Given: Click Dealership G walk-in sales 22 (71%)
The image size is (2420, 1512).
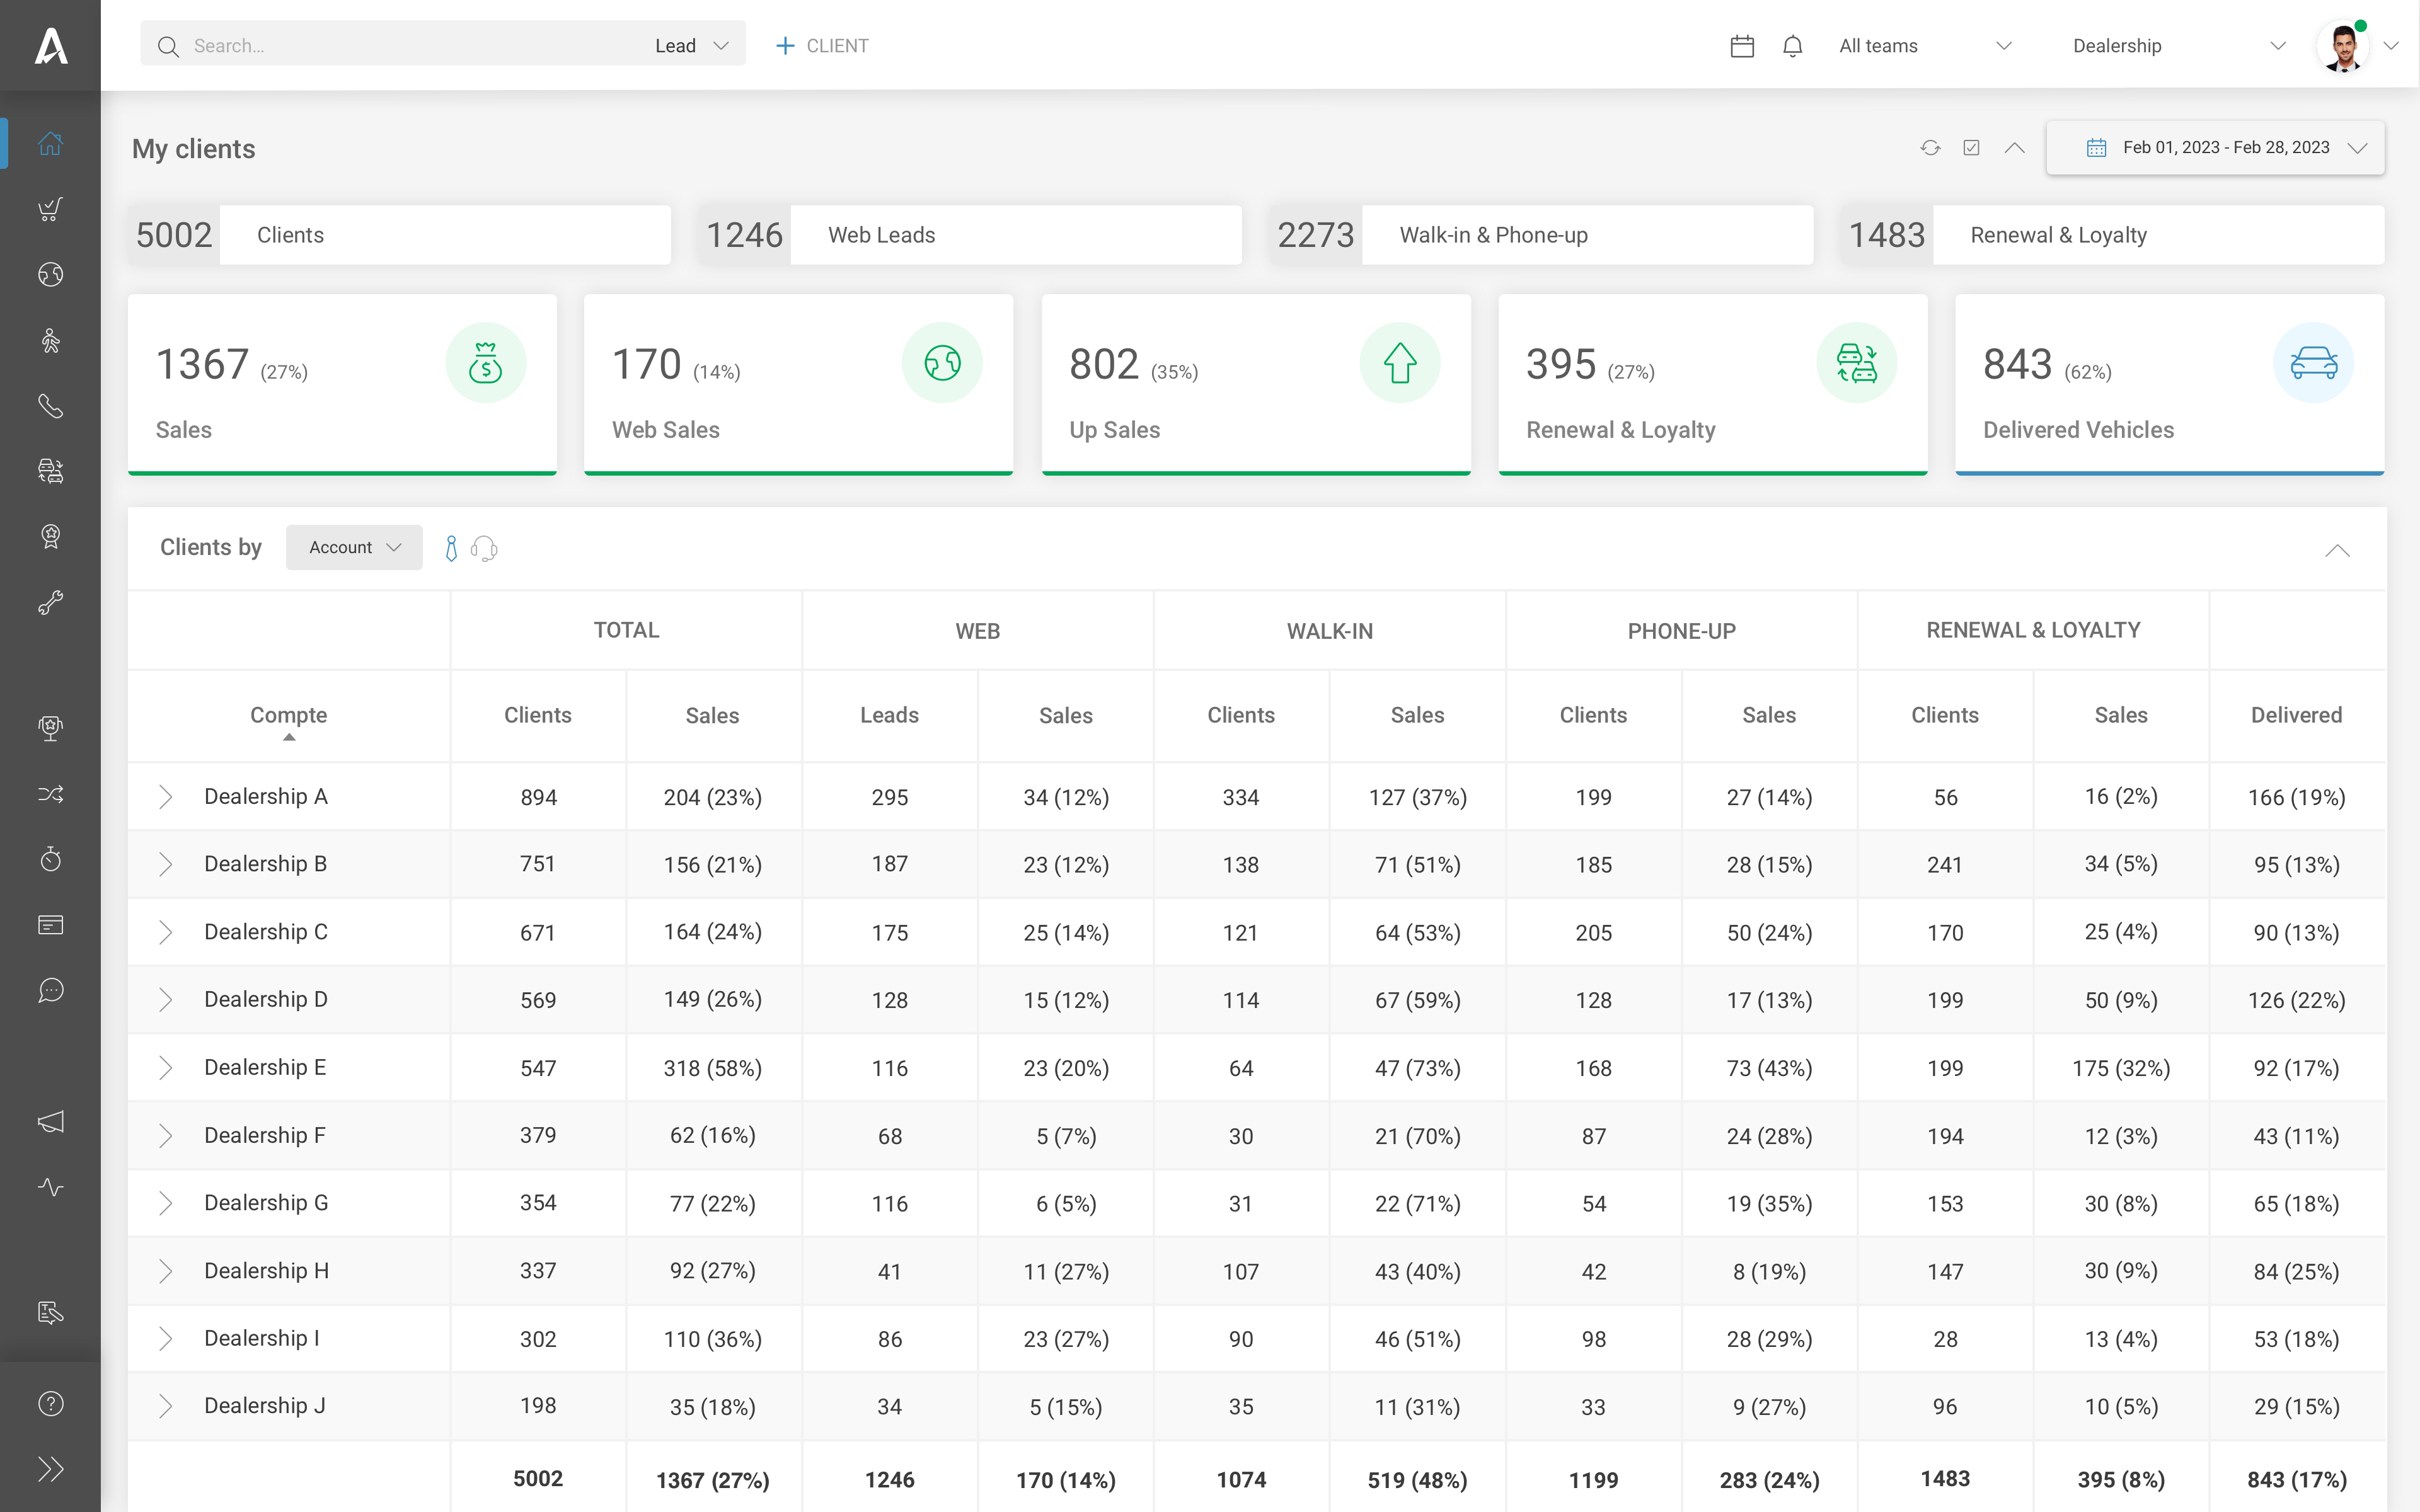Looking at the screenshot, I should pyautogui.click(x=1417, y=1204).
